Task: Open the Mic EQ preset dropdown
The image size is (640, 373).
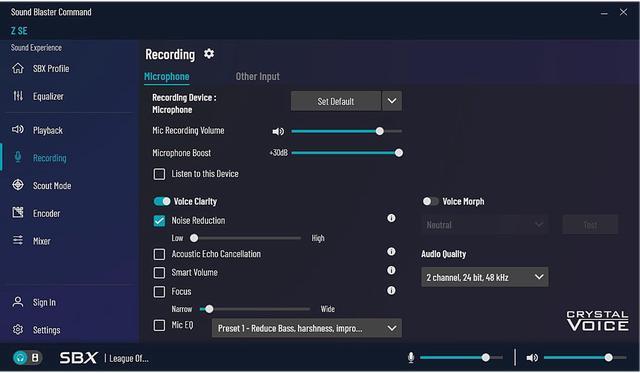Action: coord(307,328)
